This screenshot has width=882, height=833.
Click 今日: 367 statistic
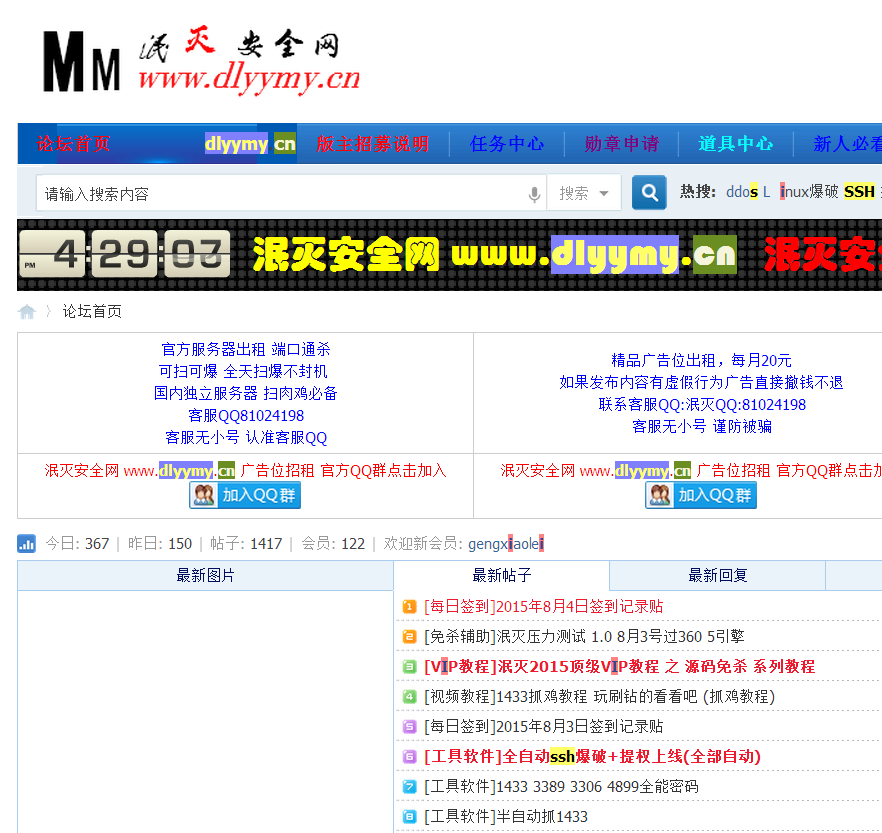(x=77, y=543)
